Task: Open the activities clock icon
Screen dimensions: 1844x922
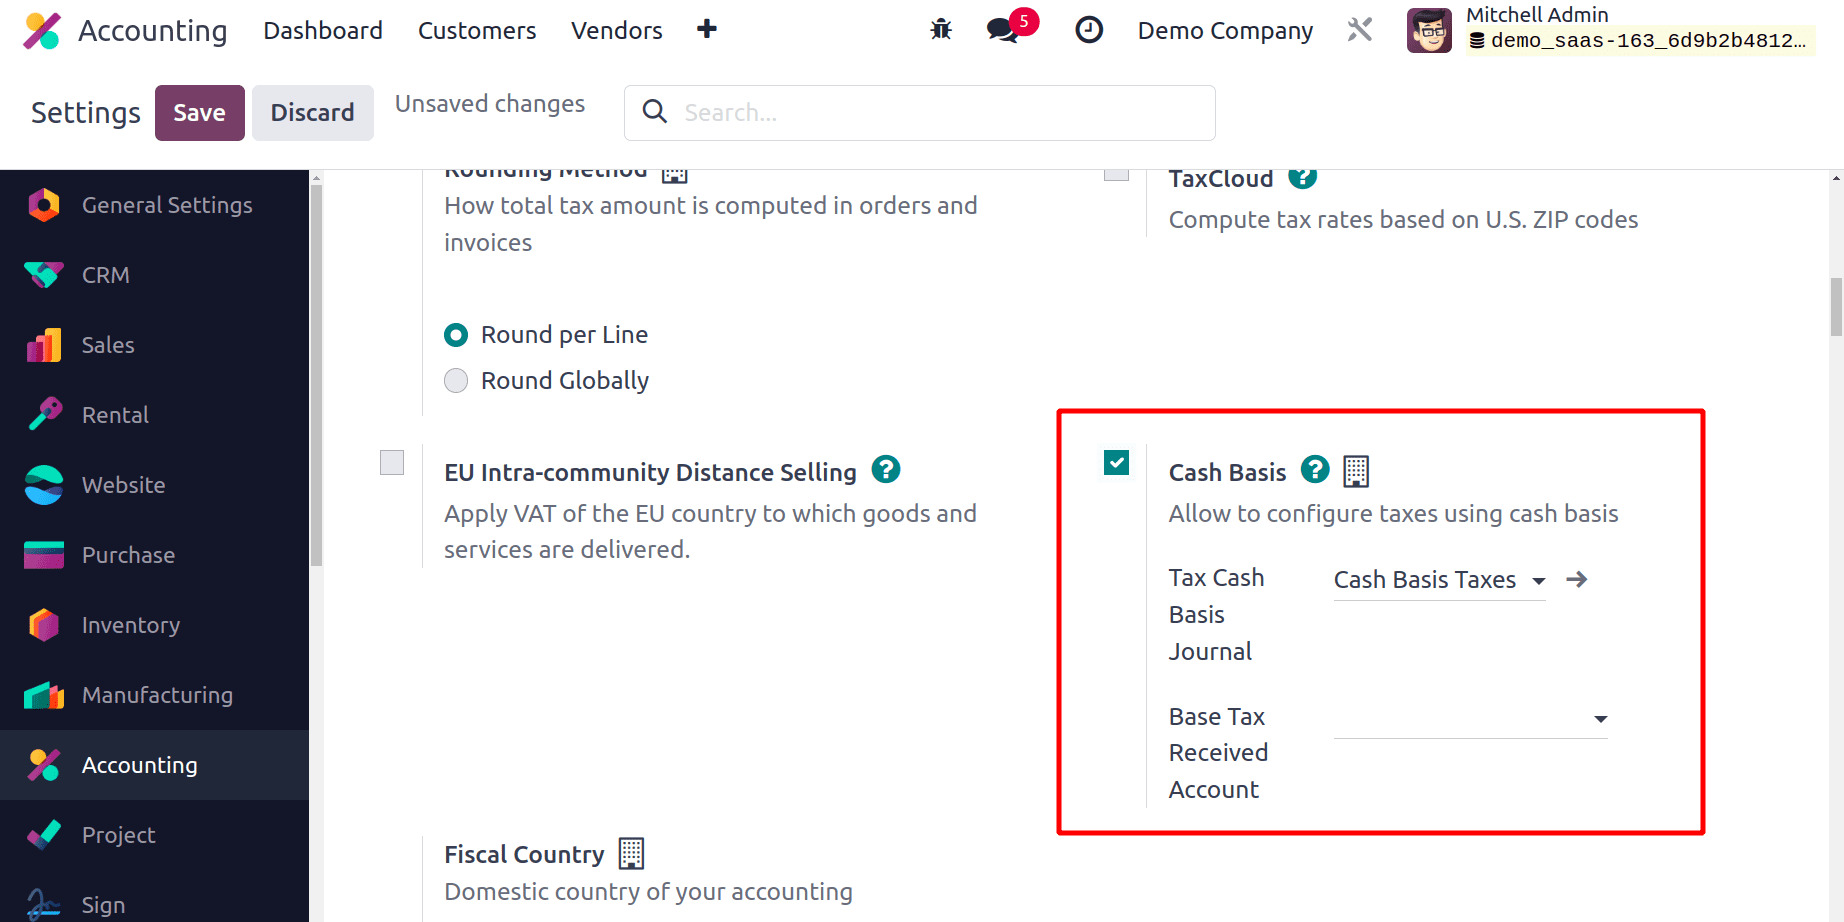Action: tap(1088, 30)
